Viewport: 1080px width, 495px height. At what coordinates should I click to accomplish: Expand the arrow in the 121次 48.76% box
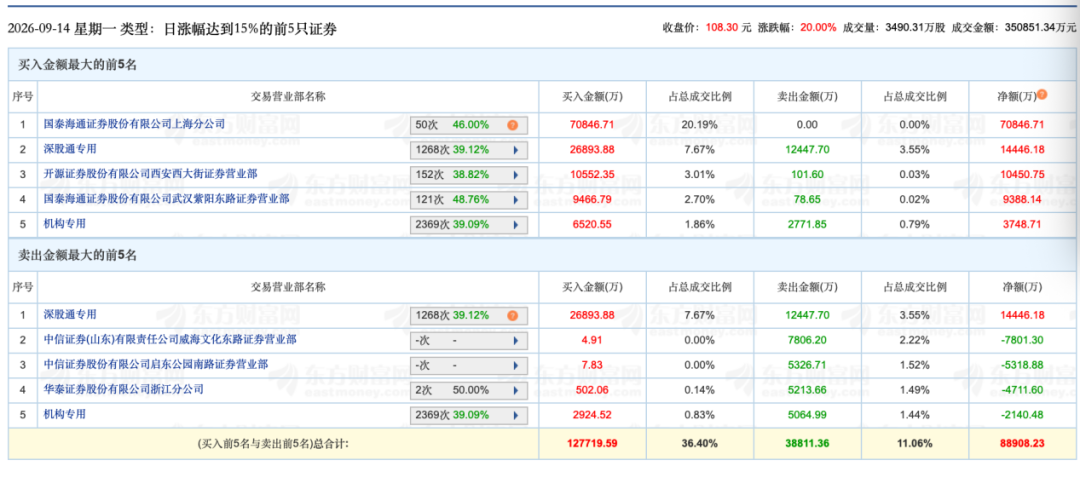[x=515, y=200]
